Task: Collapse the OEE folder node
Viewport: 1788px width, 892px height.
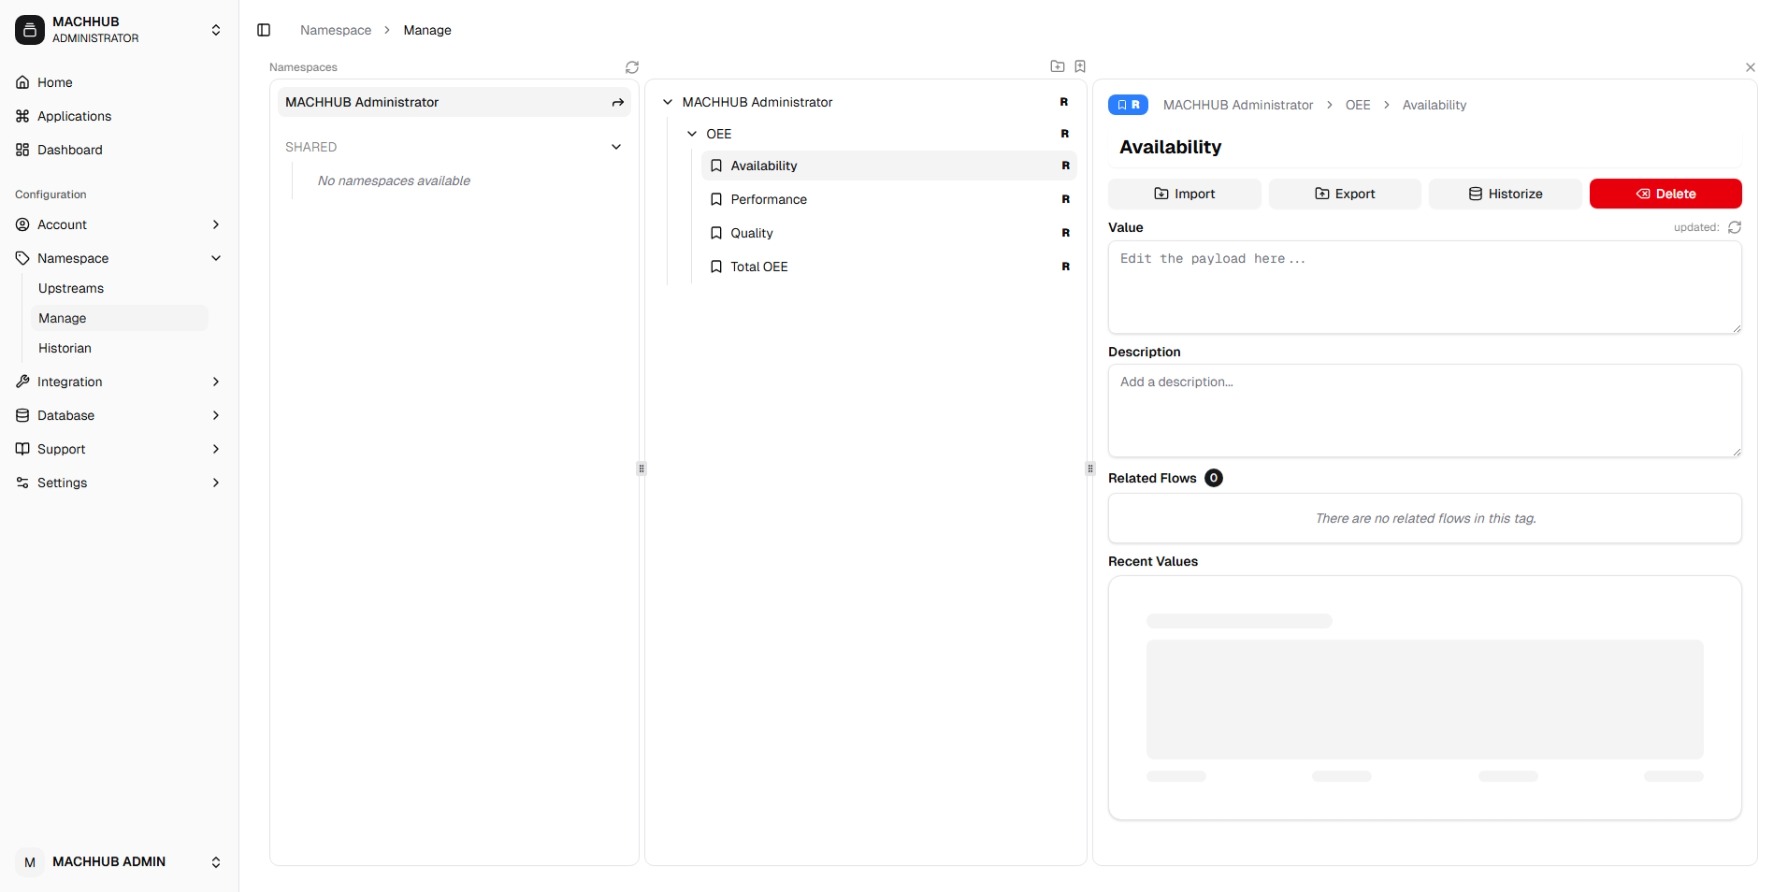Action: coord(692,134)
